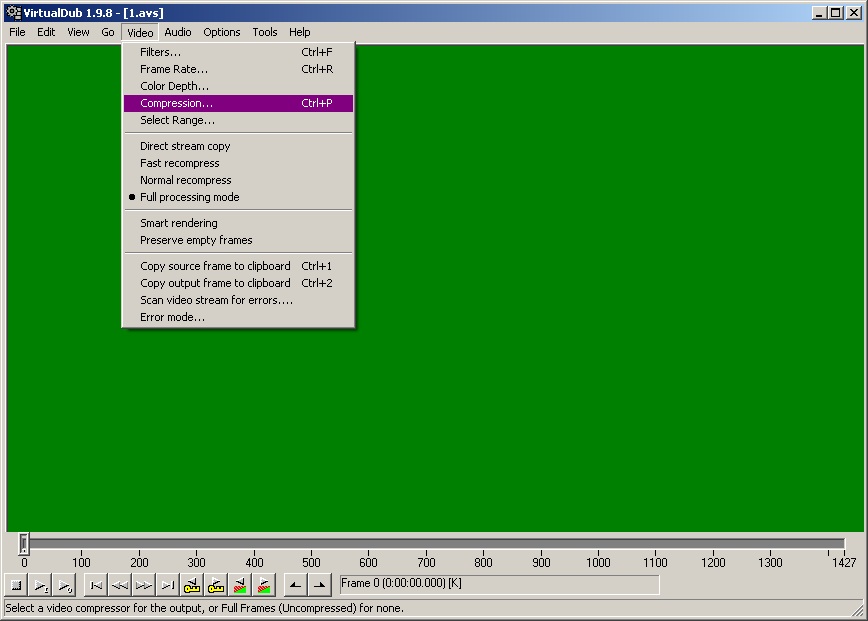Click the timeline slider thumb
Screen dimensions: 868x621
(24, 544)
